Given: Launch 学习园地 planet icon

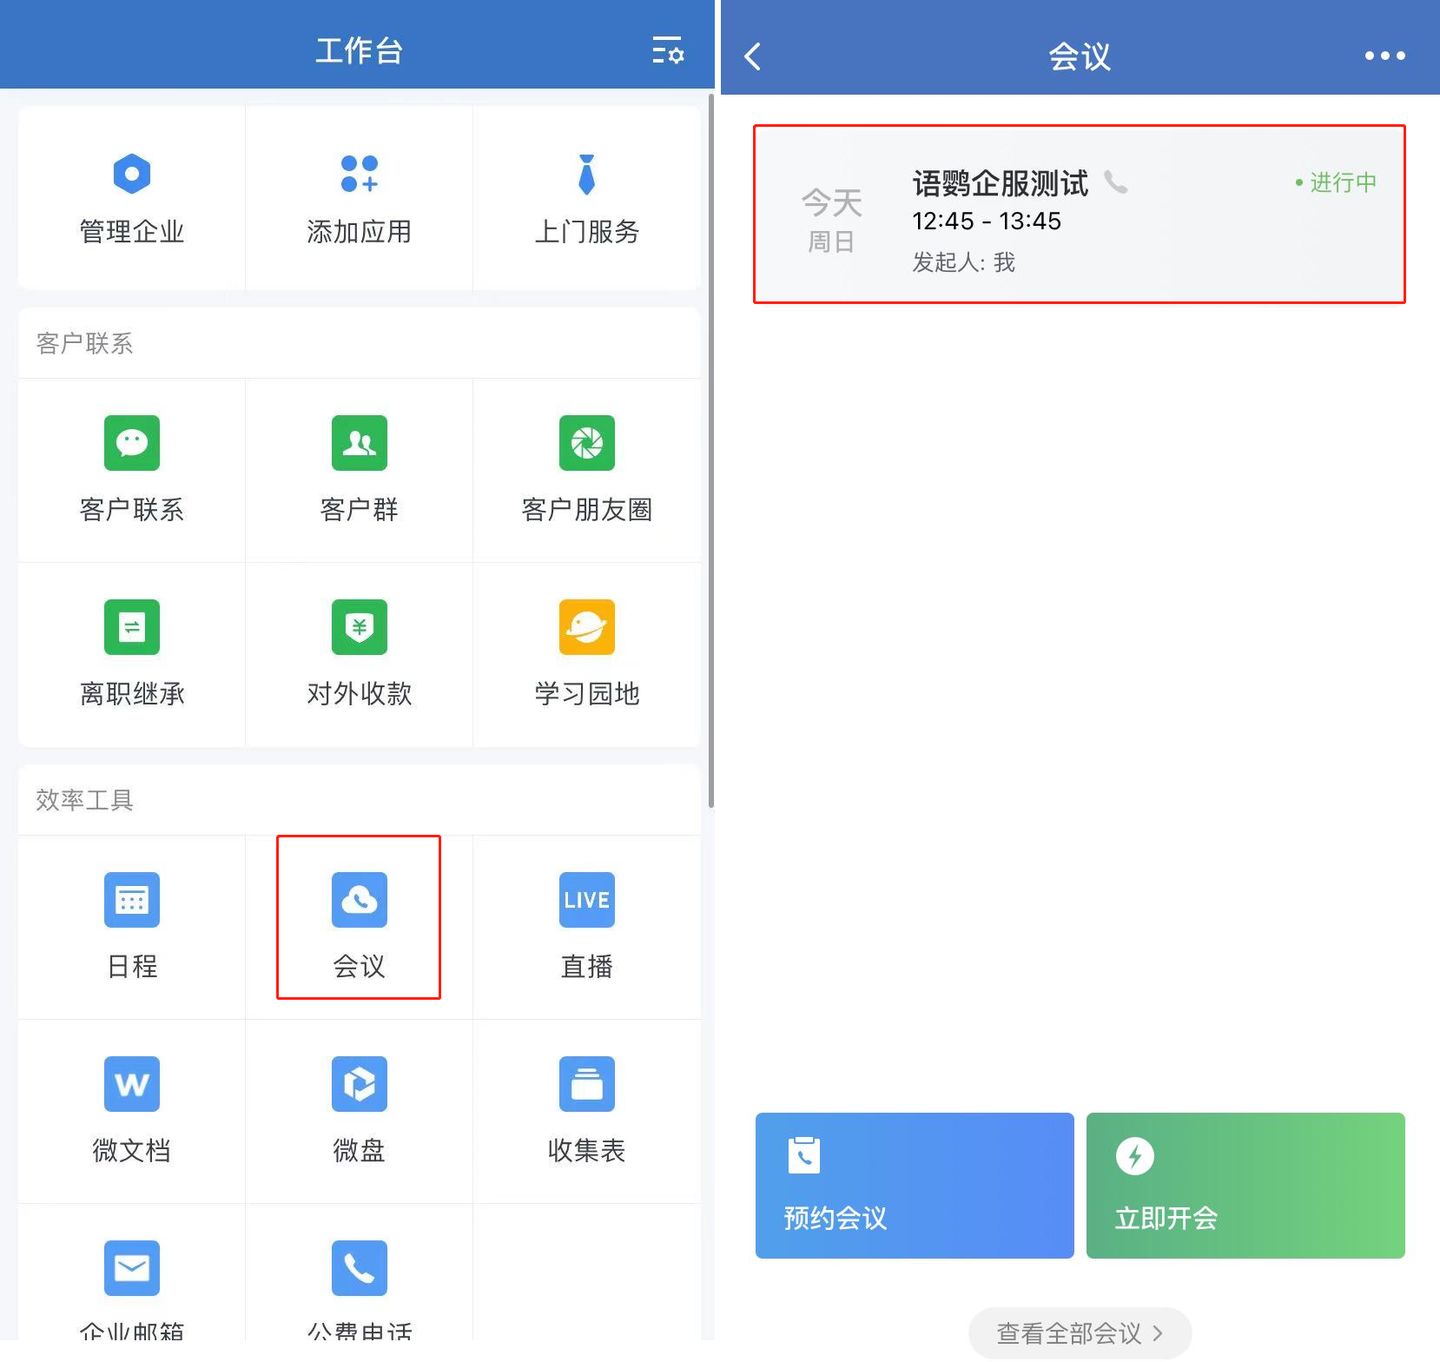Looking at the screenshot, I should tap(586, 627).
